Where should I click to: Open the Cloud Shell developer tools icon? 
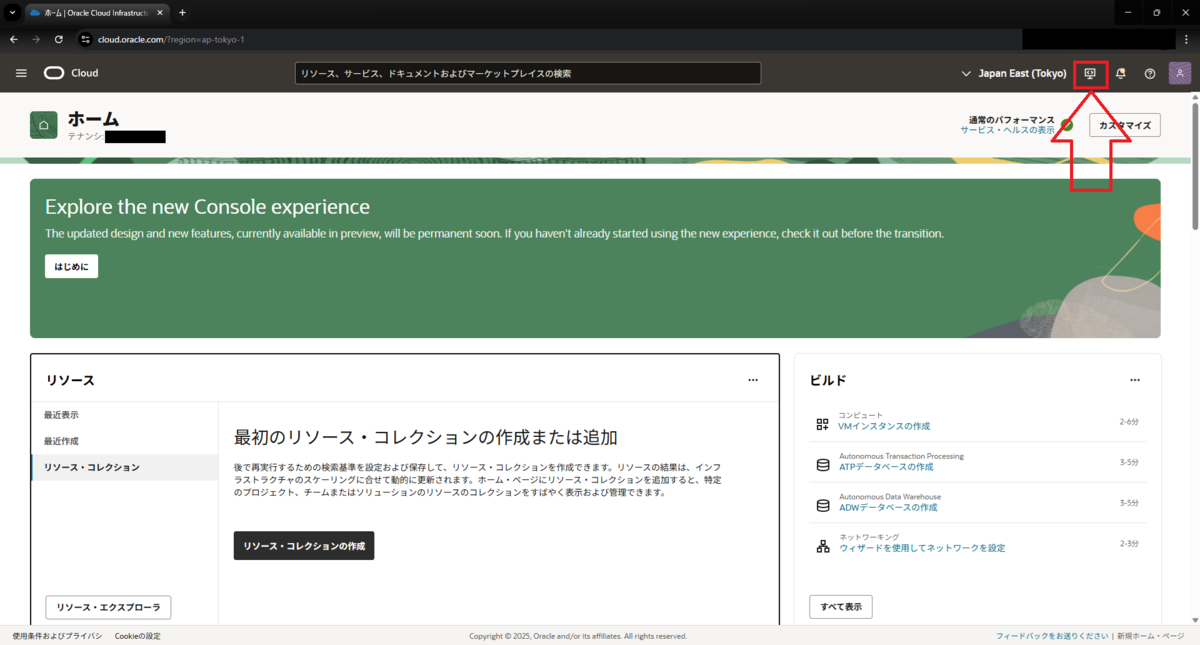[x=1090, y=73]
